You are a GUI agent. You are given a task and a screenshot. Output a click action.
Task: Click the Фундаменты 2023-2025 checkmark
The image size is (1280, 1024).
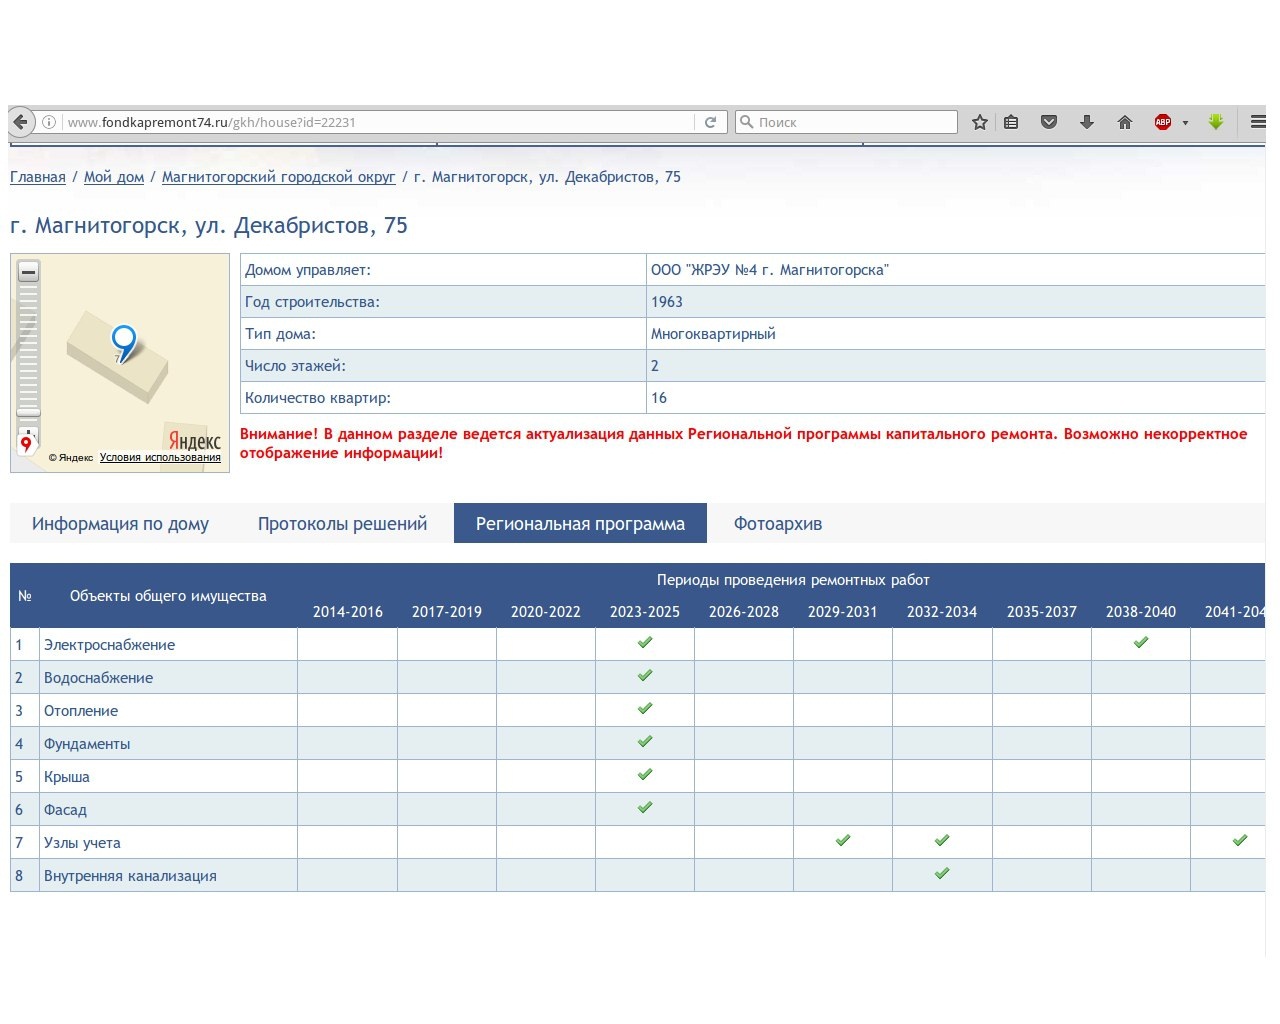[645, 741]
